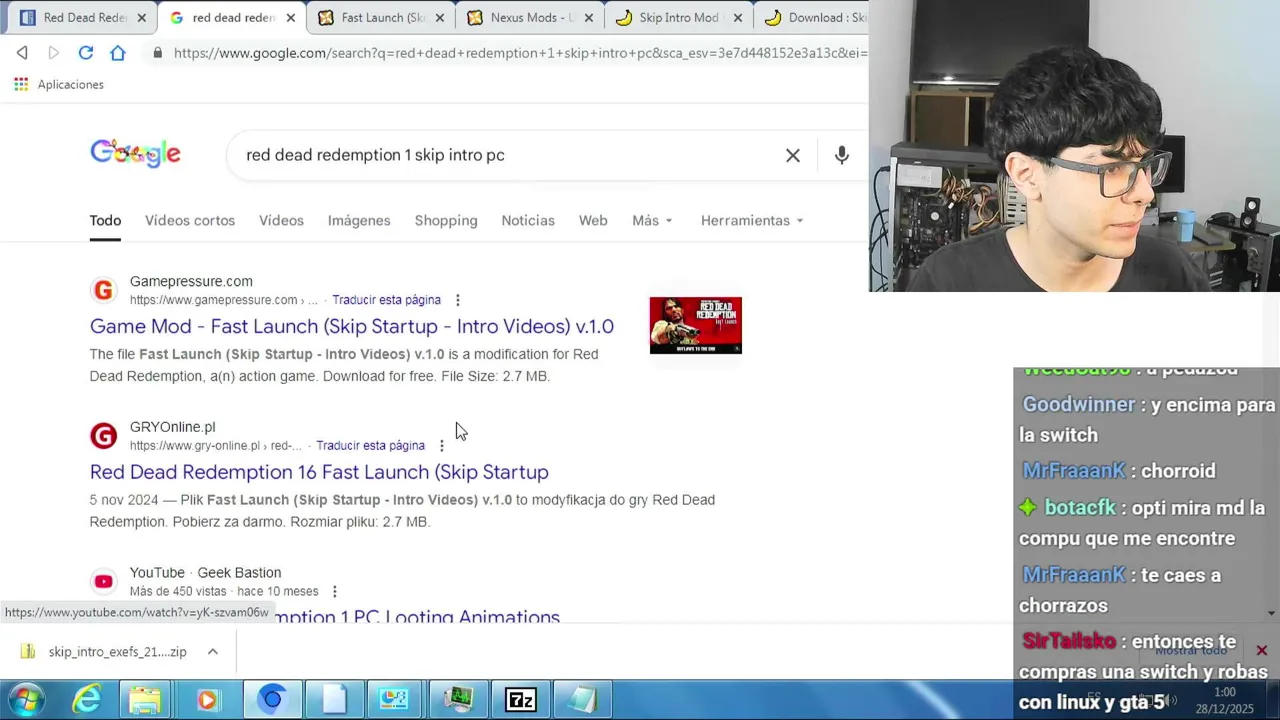Click the GRYOnline.pl site name
The height and width of the screenshot is (720, 1280).
172,428
